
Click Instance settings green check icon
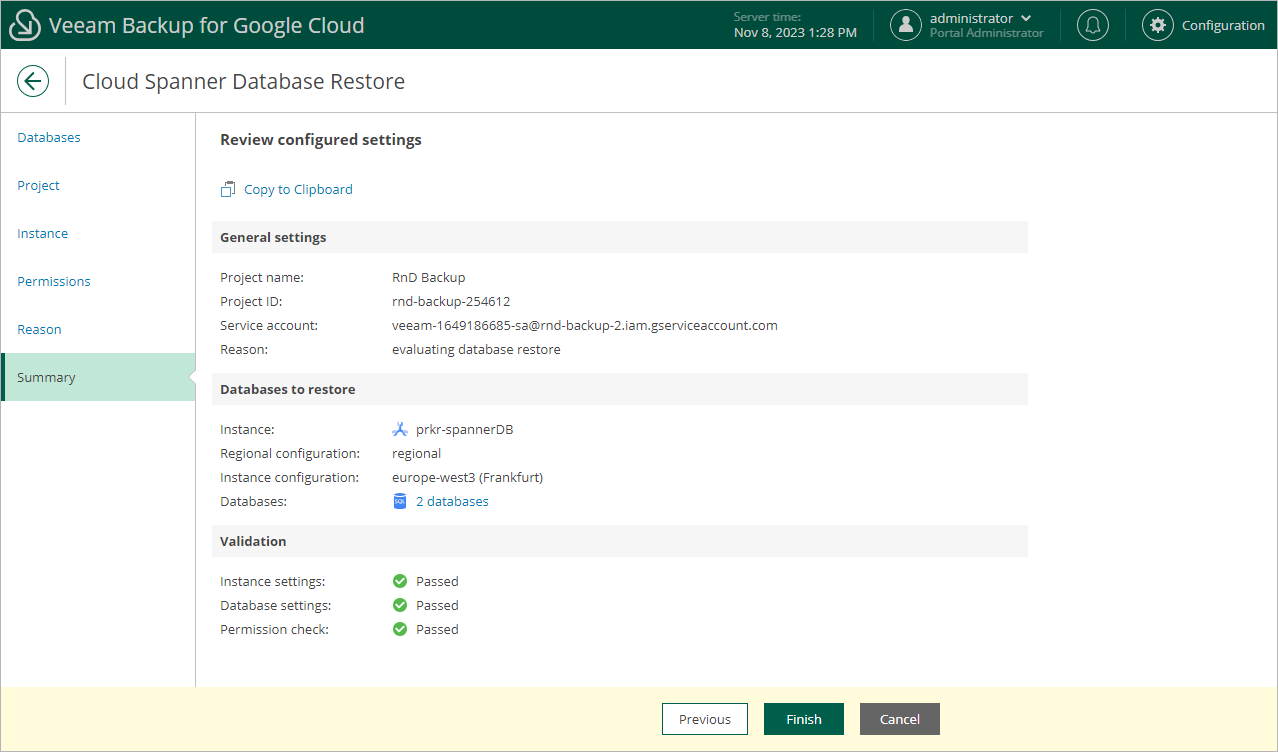(x=400, y=581)
